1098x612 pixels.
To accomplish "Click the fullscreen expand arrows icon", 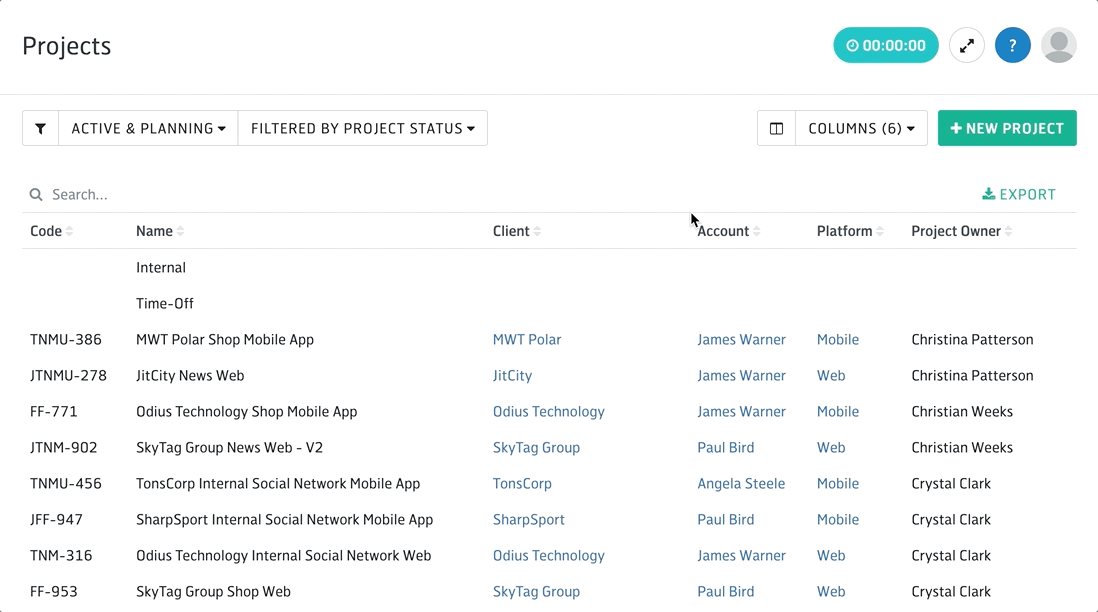I will coord(967,46).
